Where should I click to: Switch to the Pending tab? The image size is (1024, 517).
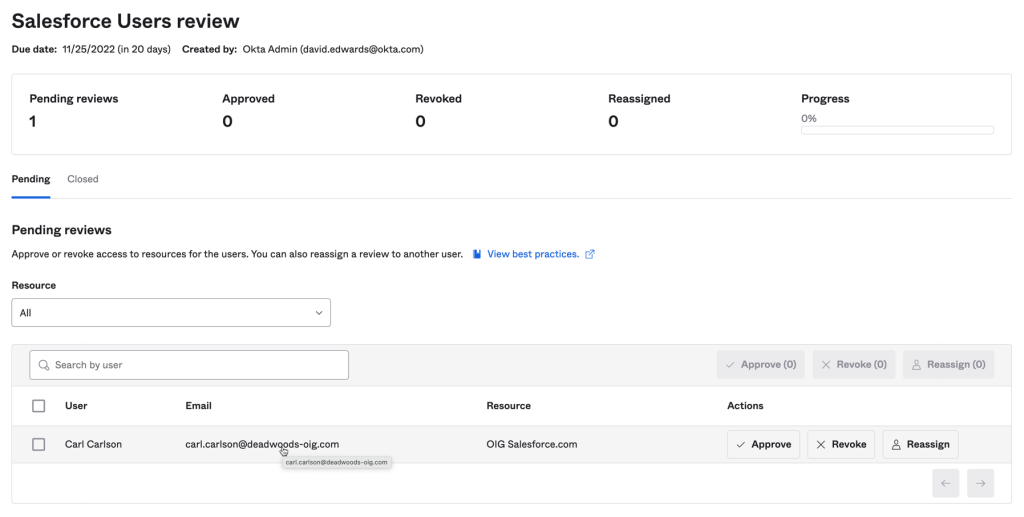tap(31, 179)
